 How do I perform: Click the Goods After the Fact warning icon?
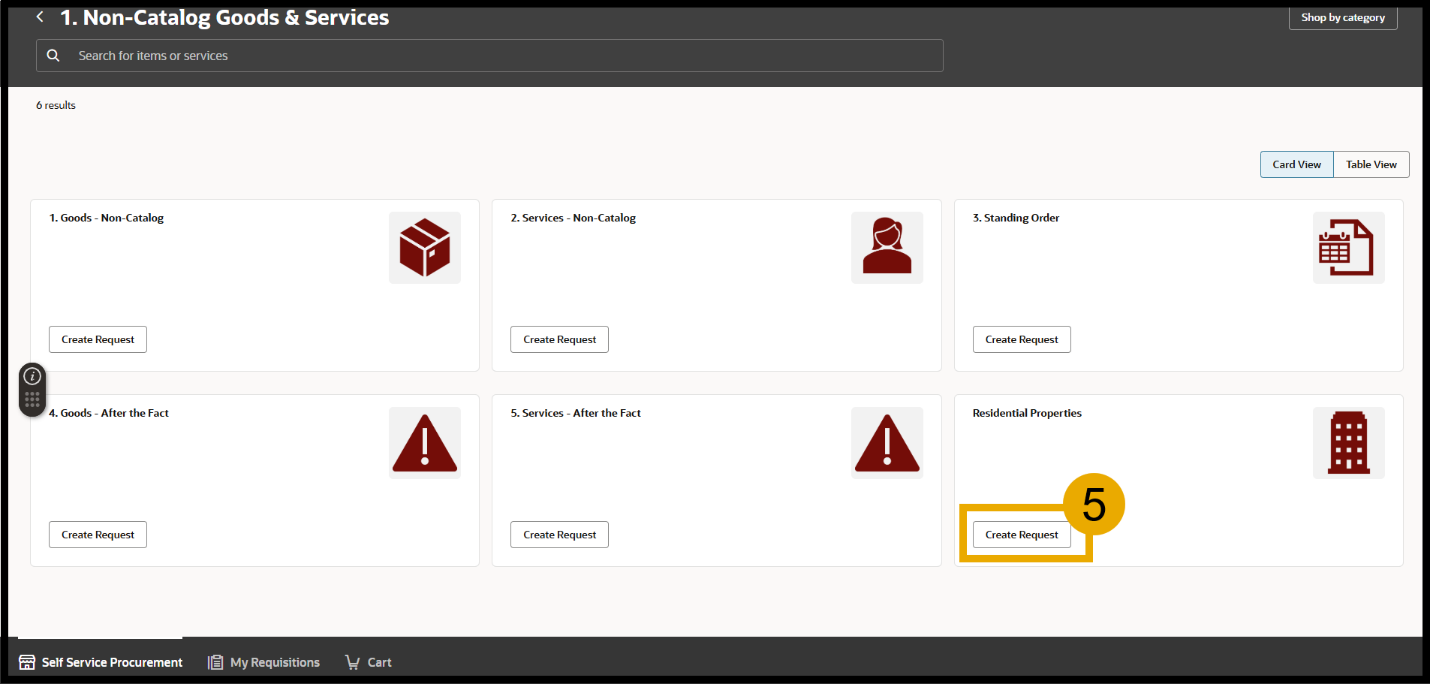coord(424,443)
